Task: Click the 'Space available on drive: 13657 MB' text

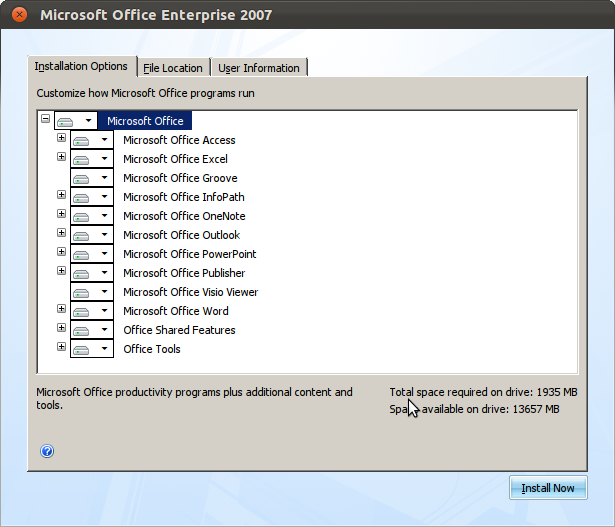Action: (x=474, y=409)
